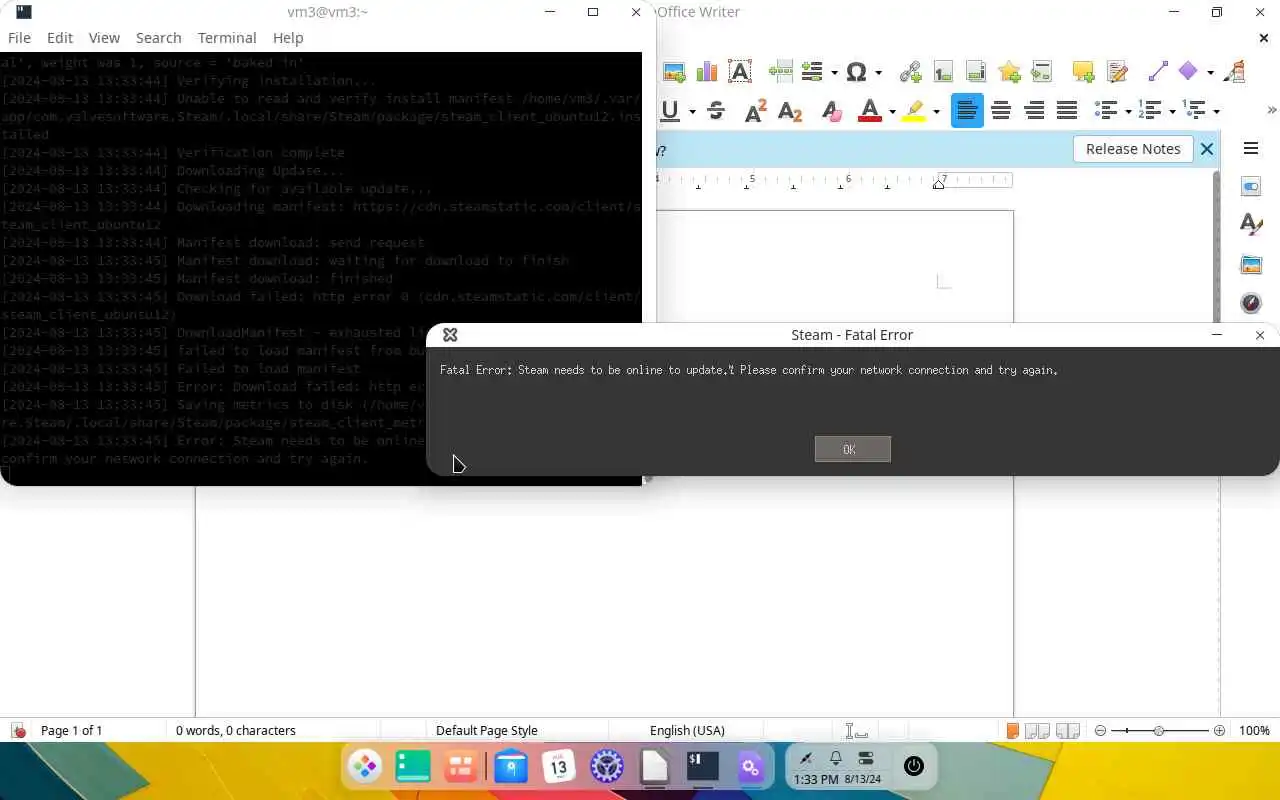
Task: Open the sidebar Properties deck
Action: pyautogui.click(x=1251, y=187)
